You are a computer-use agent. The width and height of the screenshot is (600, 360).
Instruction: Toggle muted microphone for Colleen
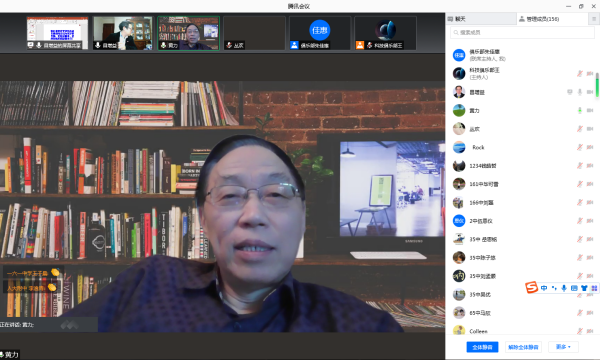coord(580,331)
